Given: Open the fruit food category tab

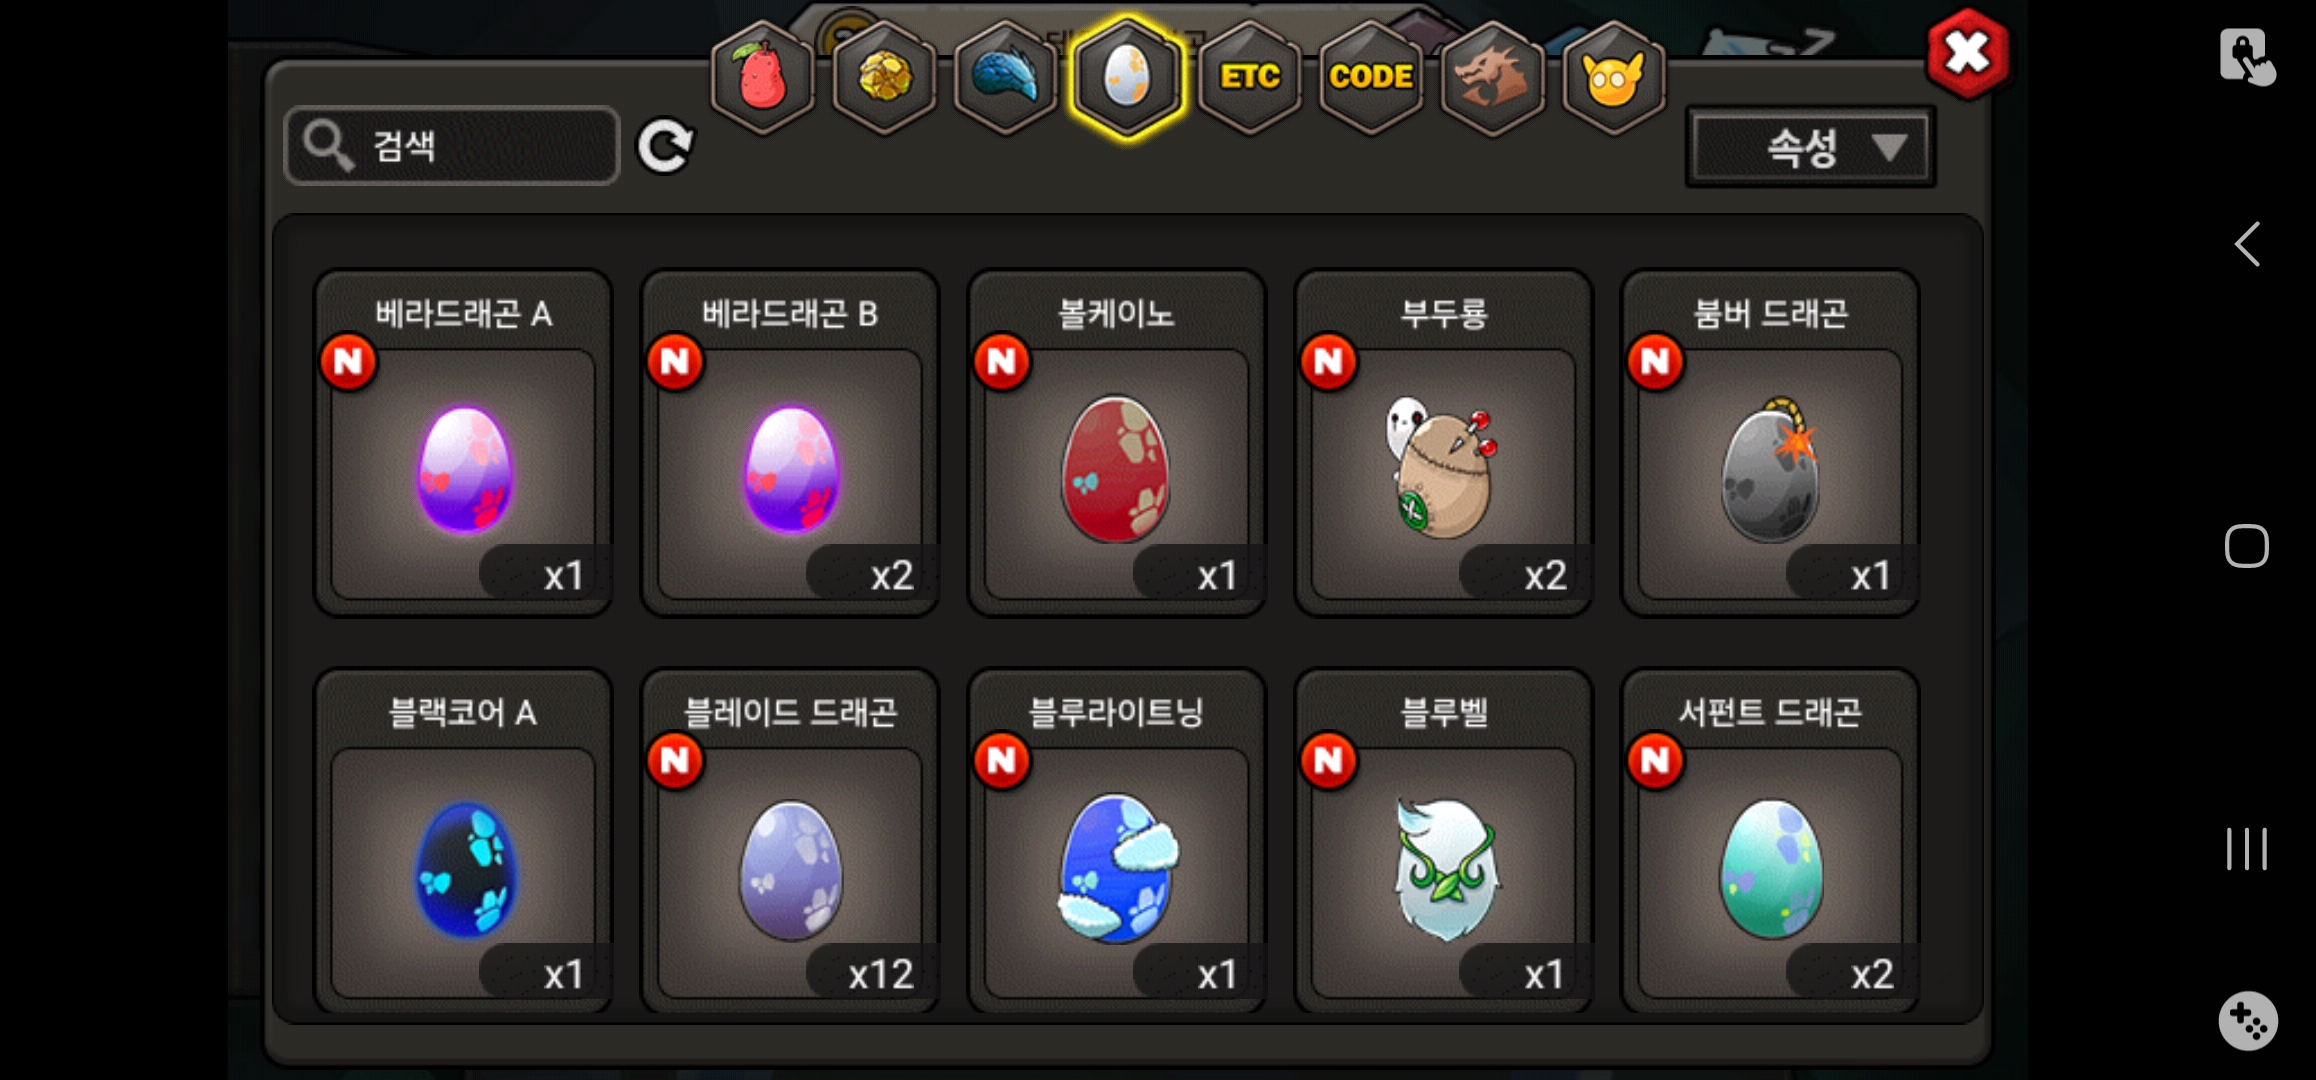Looking at the screenshot, I should point(762,78).
